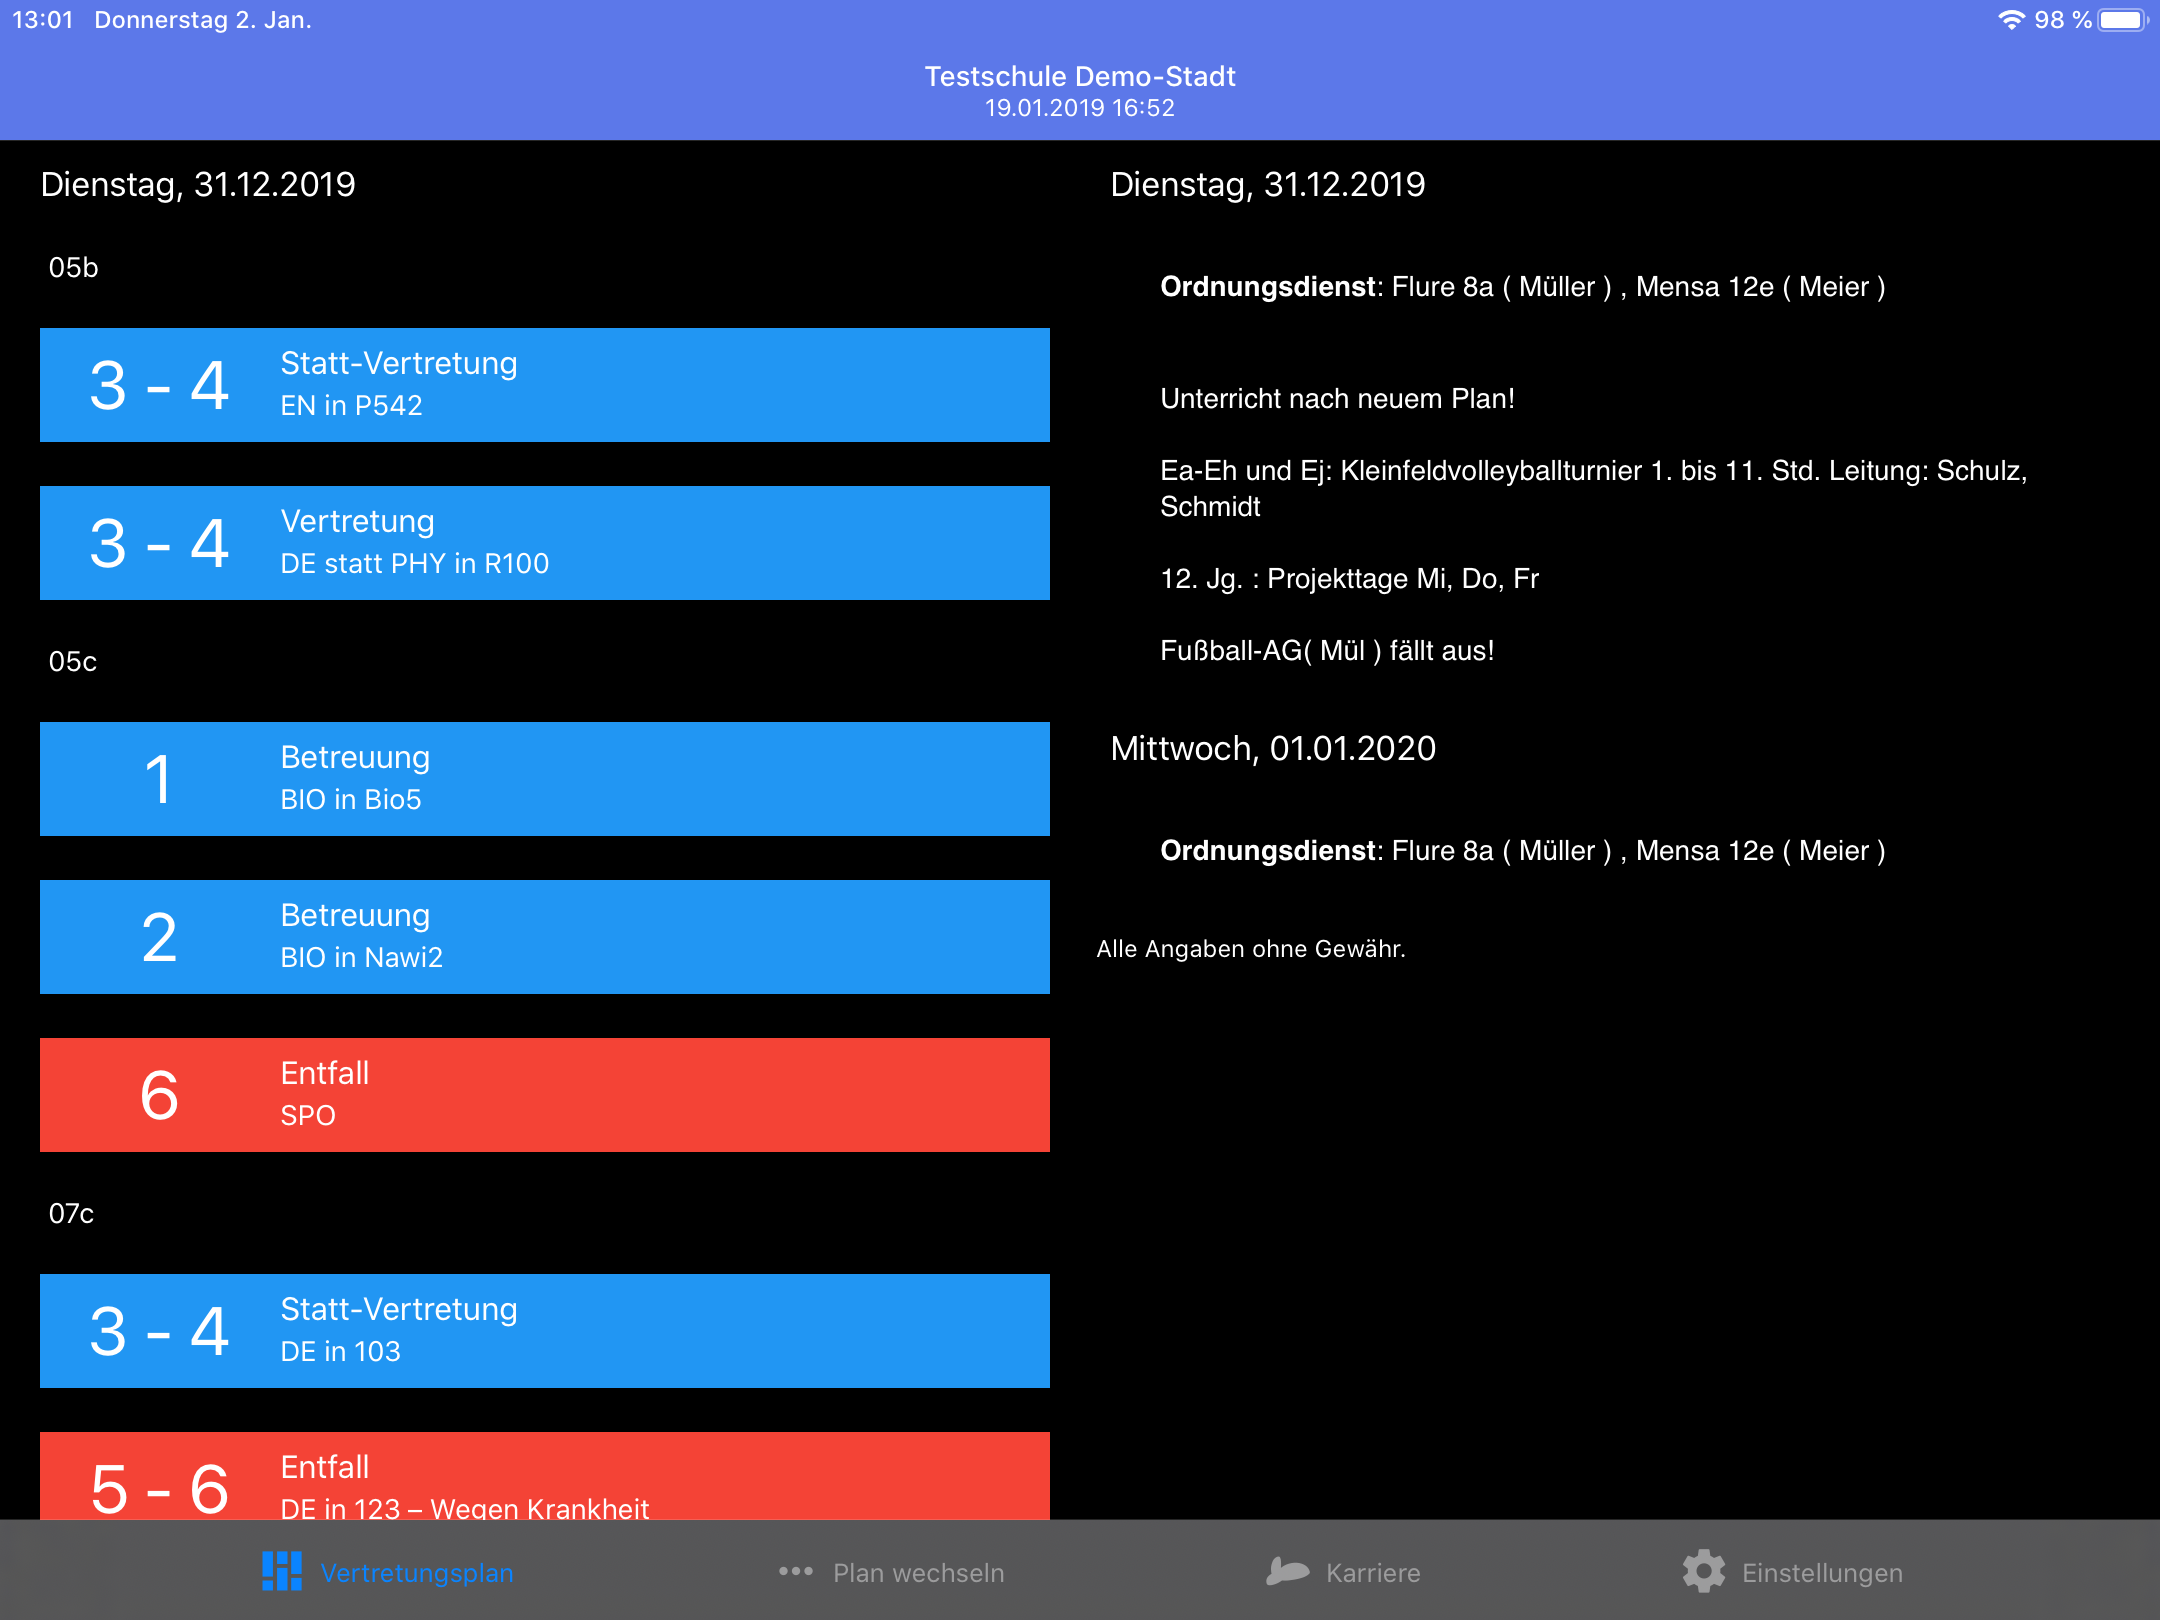Switch to Plan wechseln tab
This screenshot has height=1620, width=2160.
pyautogui.click(x=918, y=1573)
